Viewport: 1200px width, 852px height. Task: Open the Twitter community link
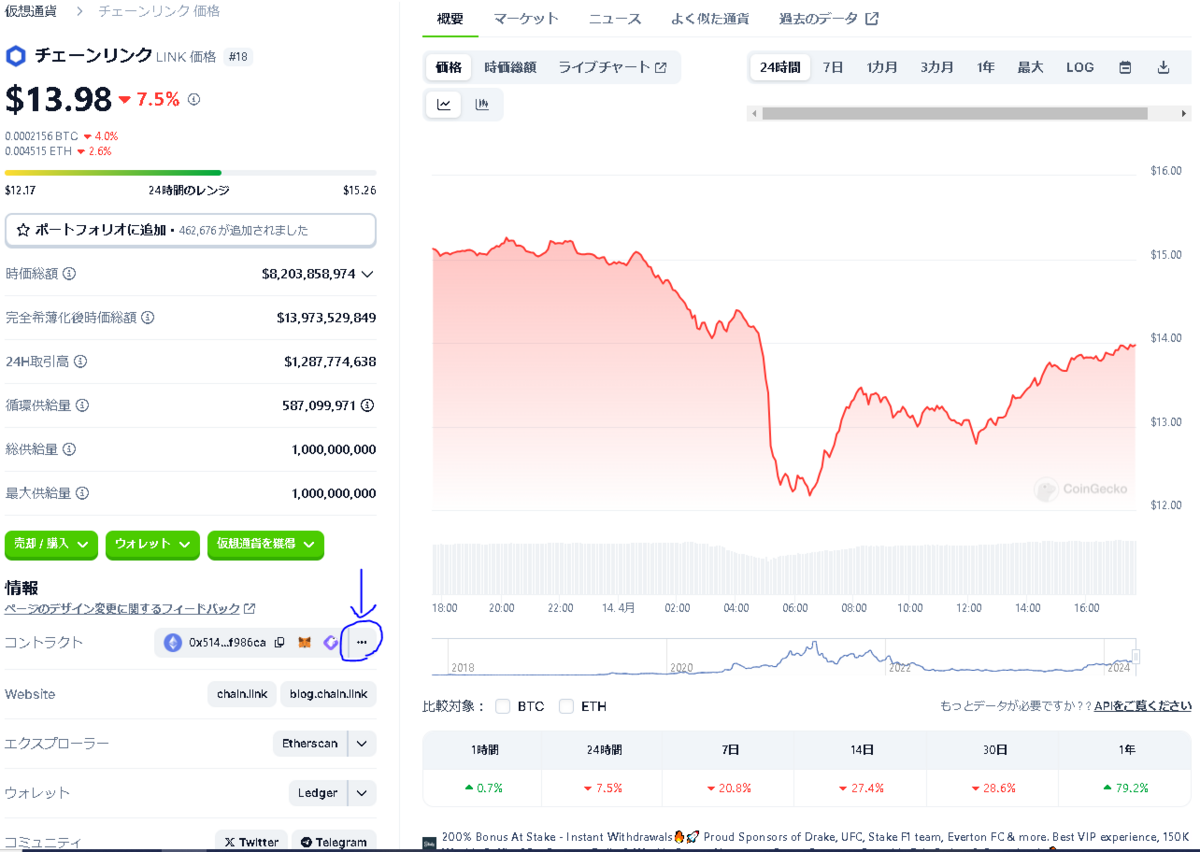click(x=251, y=841)
